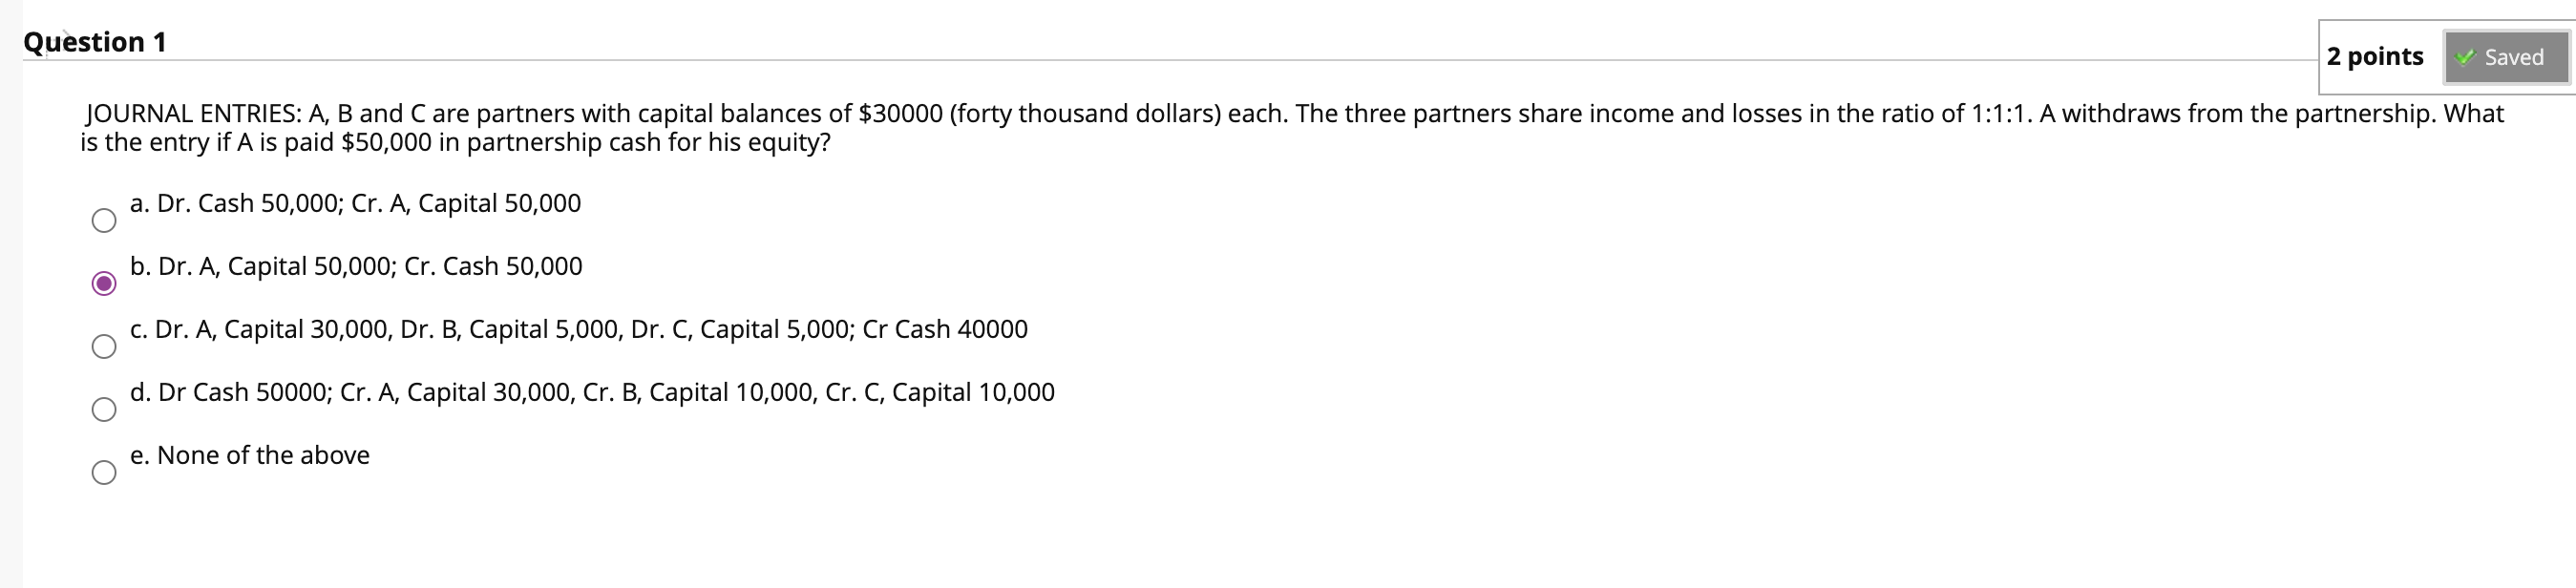
Task: Click the Question 1 heading
Action: tap(93, 41)
